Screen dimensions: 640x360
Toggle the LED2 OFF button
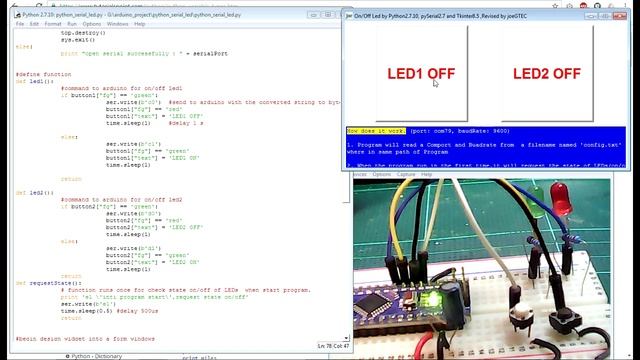pyautogui.click(x=547, y=74)
